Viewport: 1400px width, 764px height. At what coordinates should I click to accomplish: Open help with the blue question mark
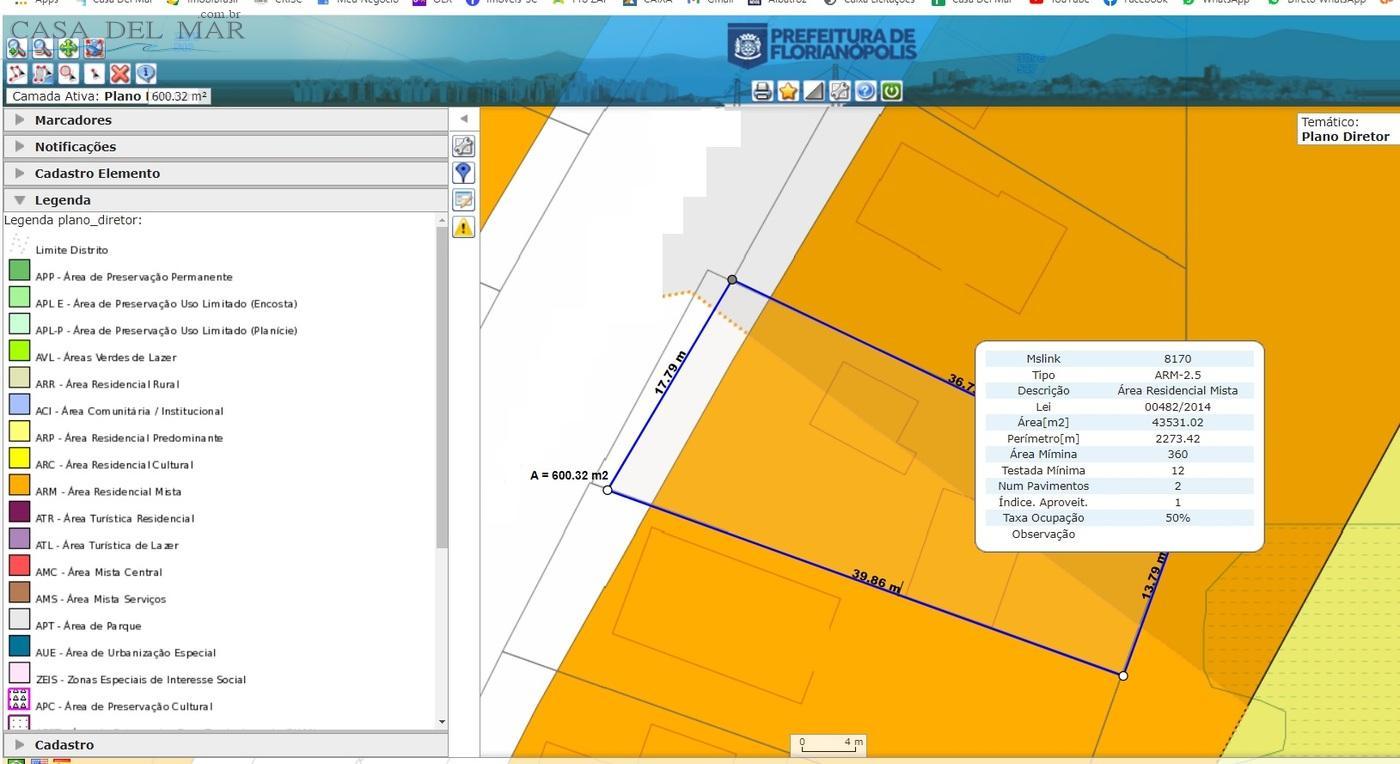866,91
